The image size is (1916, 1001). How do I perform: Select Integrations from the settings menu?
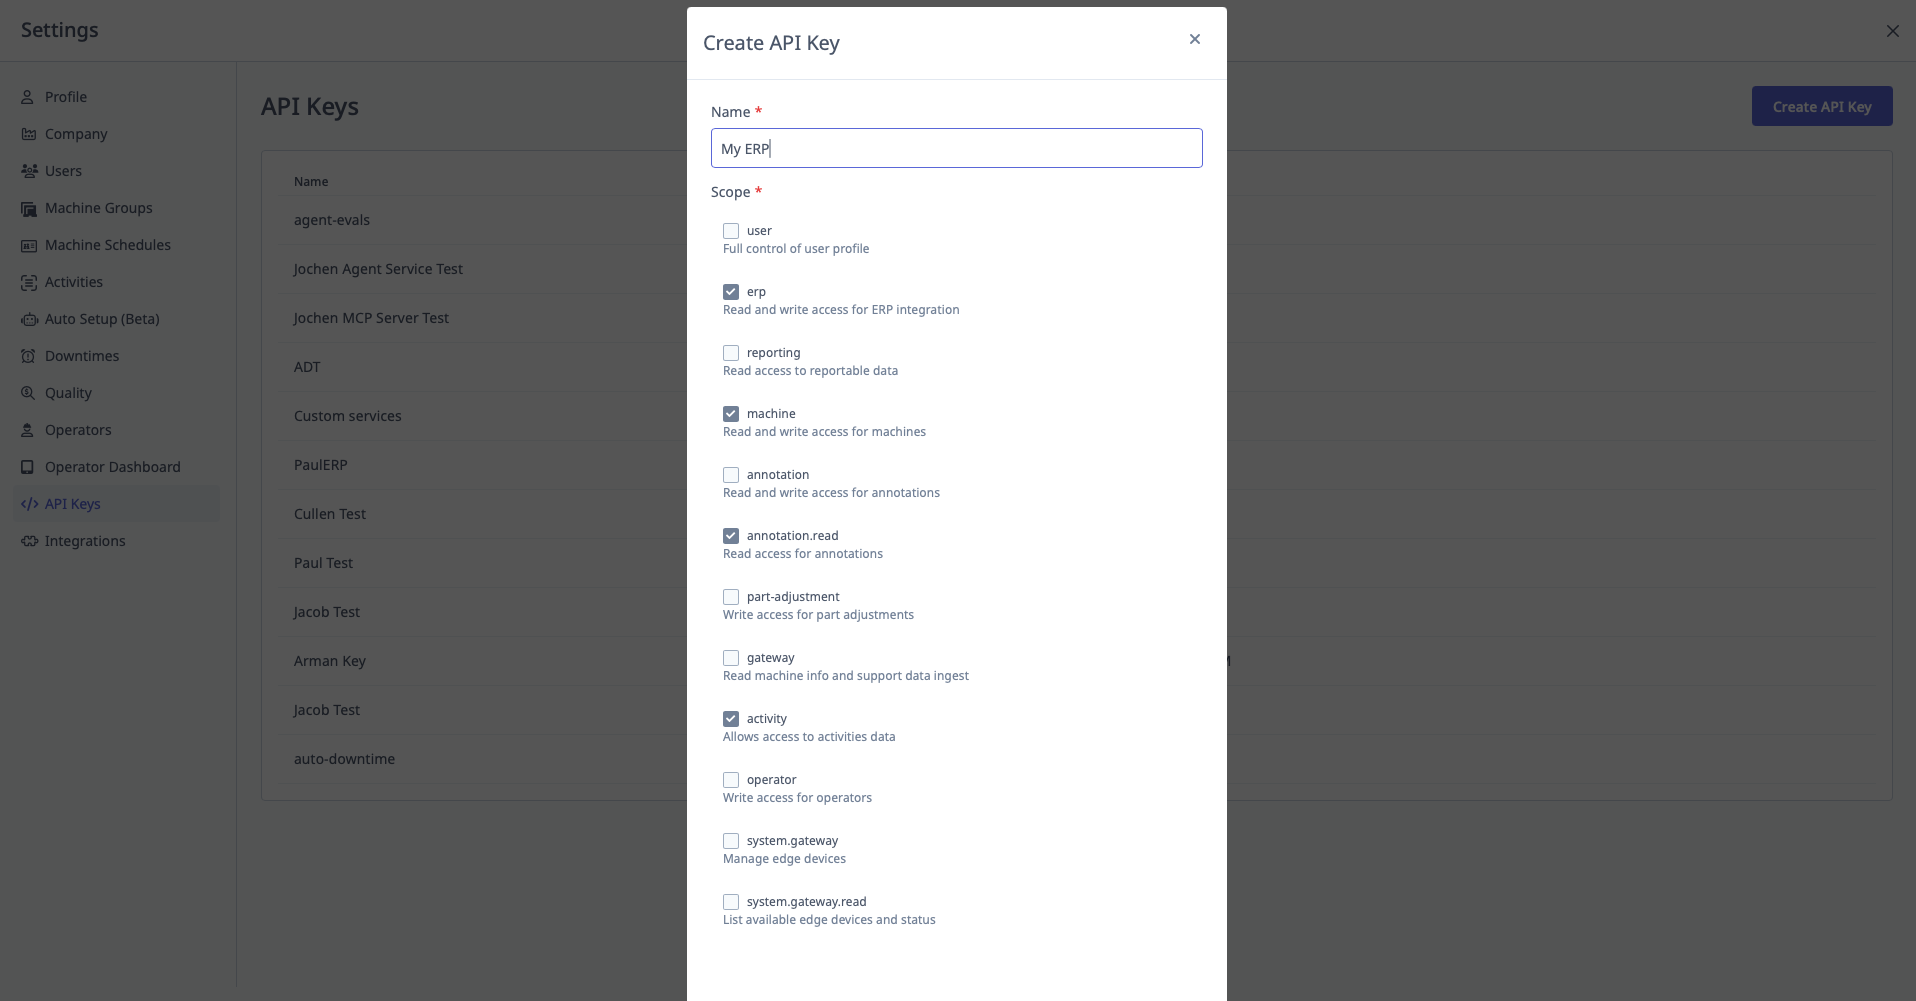coord(85,540)
